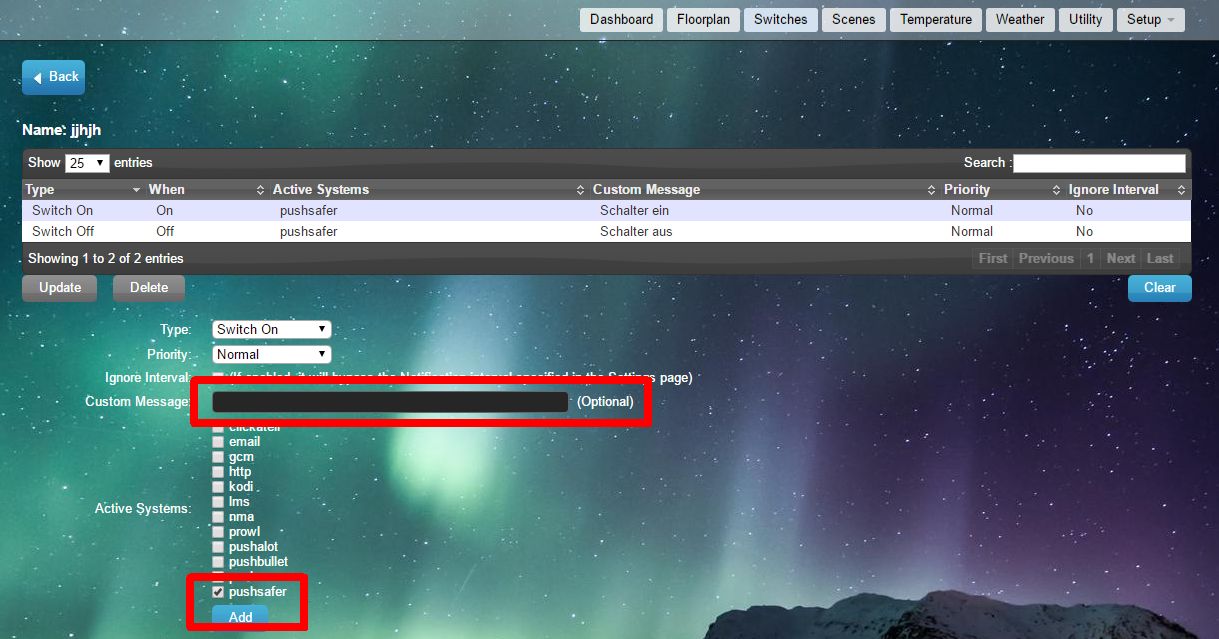
Task: Enable the email notification checkbox
Action: click(x=218, y=442)
